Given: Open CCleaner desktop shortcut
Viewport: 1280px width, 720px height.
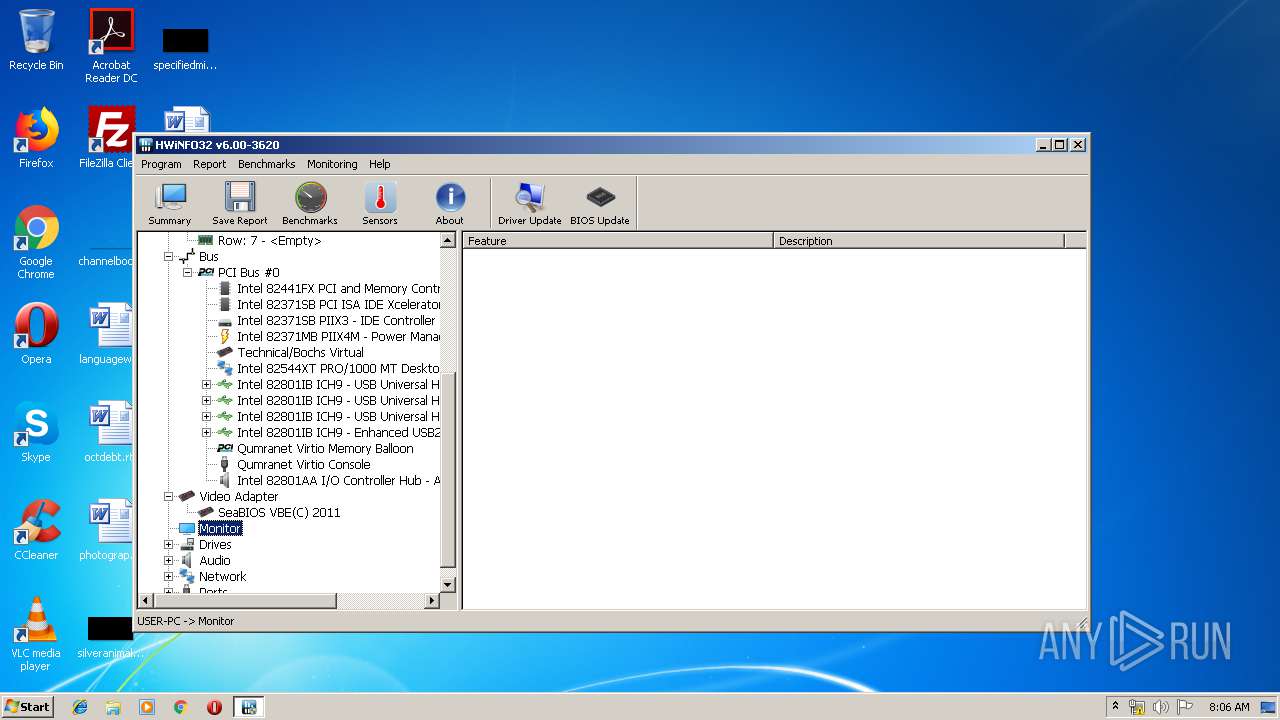Looking at the screenshot, I should point(36,530).
